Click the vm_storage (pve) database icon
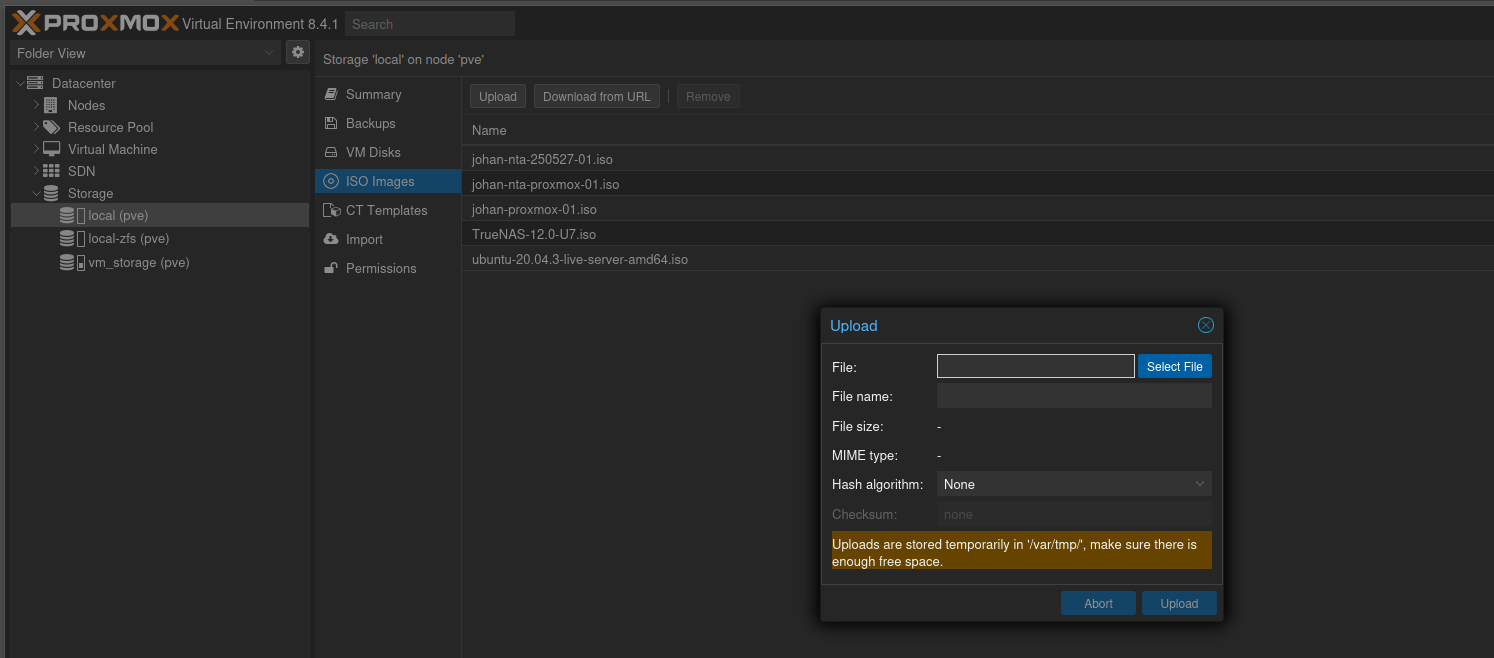Image resolution: width=1494 pixels, height=658 pixels. tap(67, 263)
